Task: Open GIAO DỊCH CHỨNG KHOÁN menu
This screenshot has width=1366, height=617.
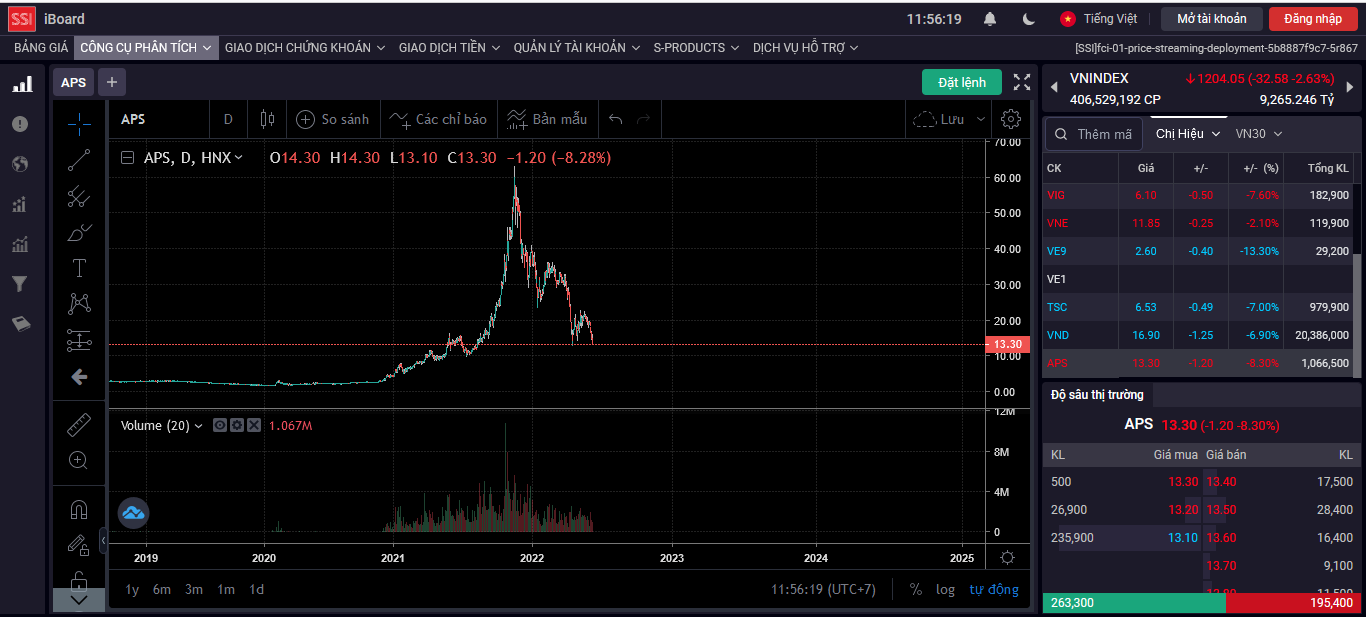Action: pyautogui.click(x=305, y=47)
